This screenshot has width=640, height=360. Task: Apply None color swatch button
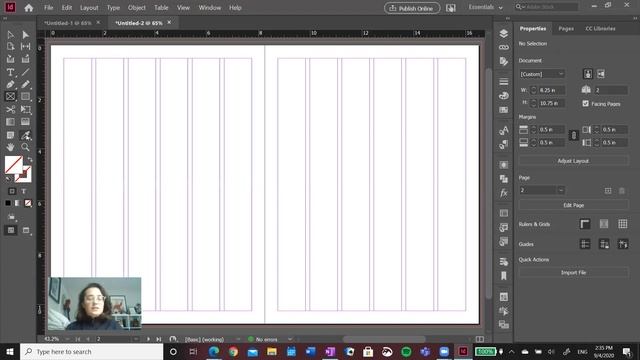(x=28, y=203)
